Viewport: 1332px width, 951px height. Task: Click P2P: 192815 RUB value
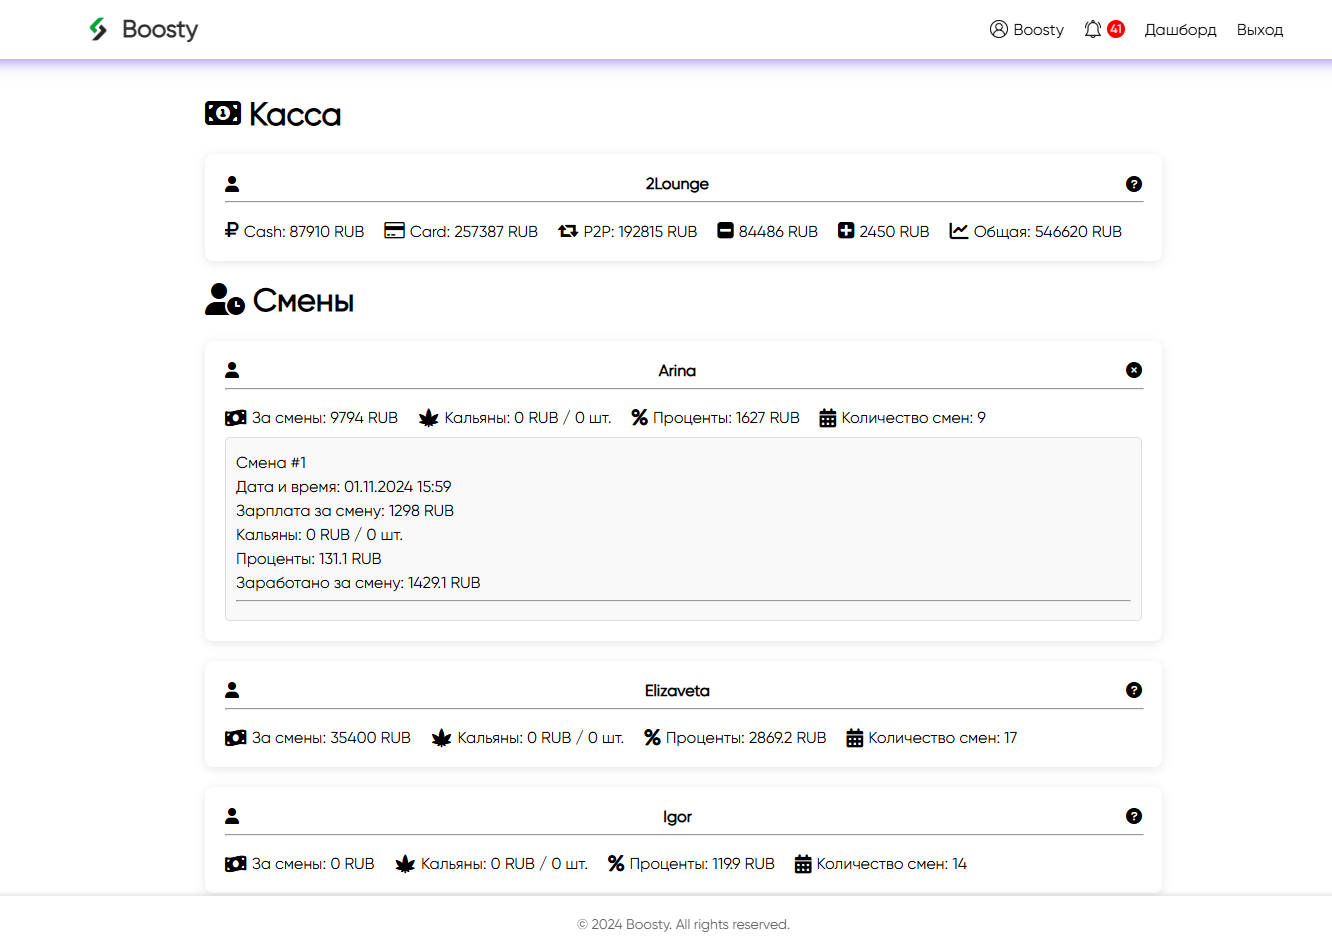click(x=640, y=231)
